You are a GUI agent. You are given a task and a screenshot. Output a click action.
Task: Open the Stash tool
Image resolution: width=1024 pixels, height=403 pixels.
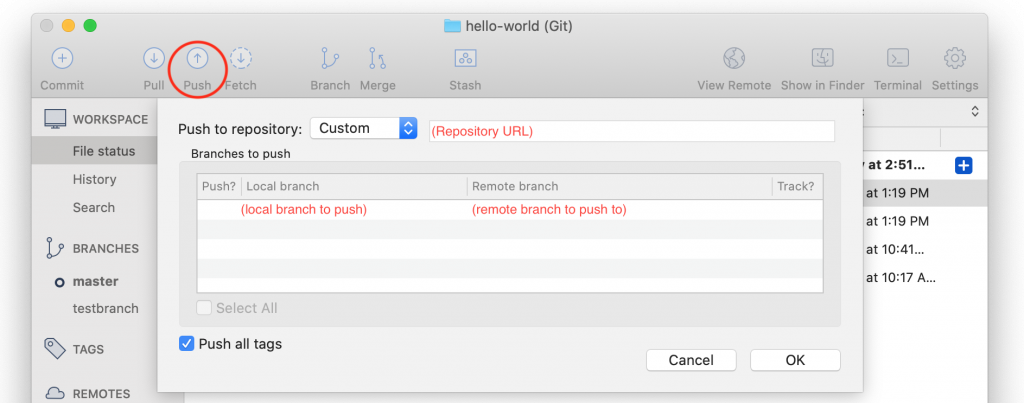(465, 58)
